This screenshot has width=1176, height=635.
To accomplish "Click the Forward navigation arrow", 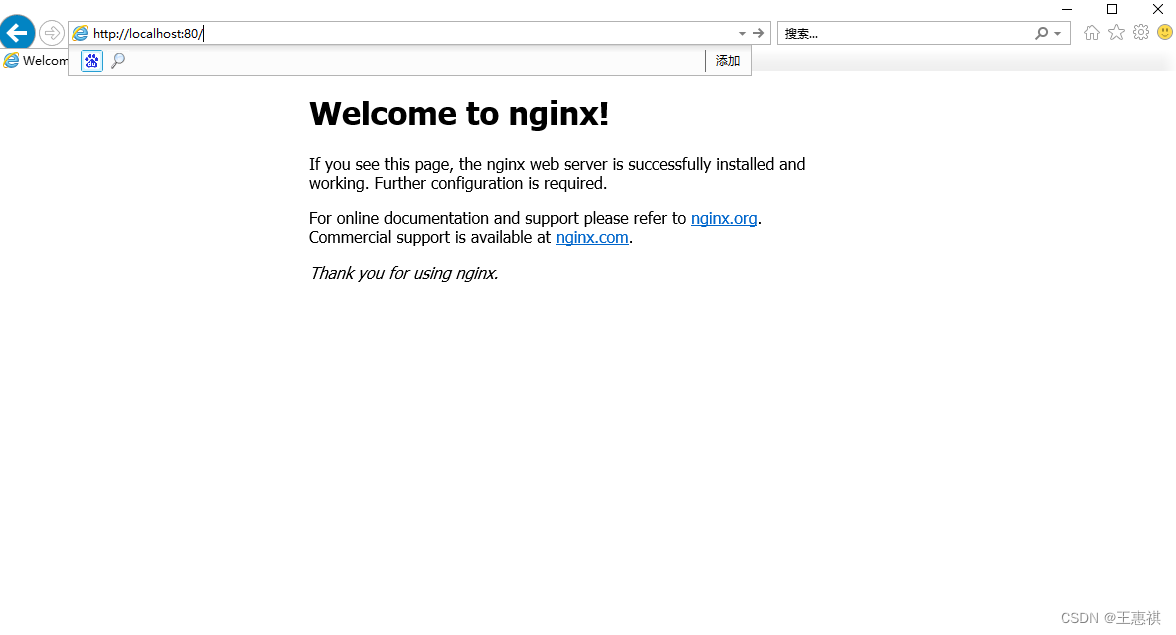I will [x=51, y=31].
